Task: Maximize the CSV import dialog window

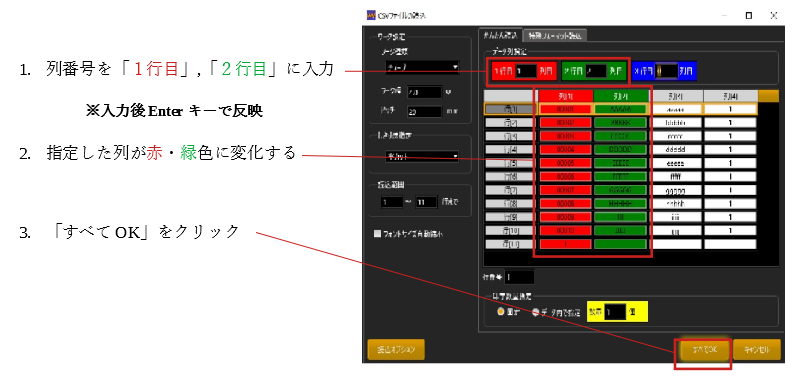Action: (x=749, y=16)
